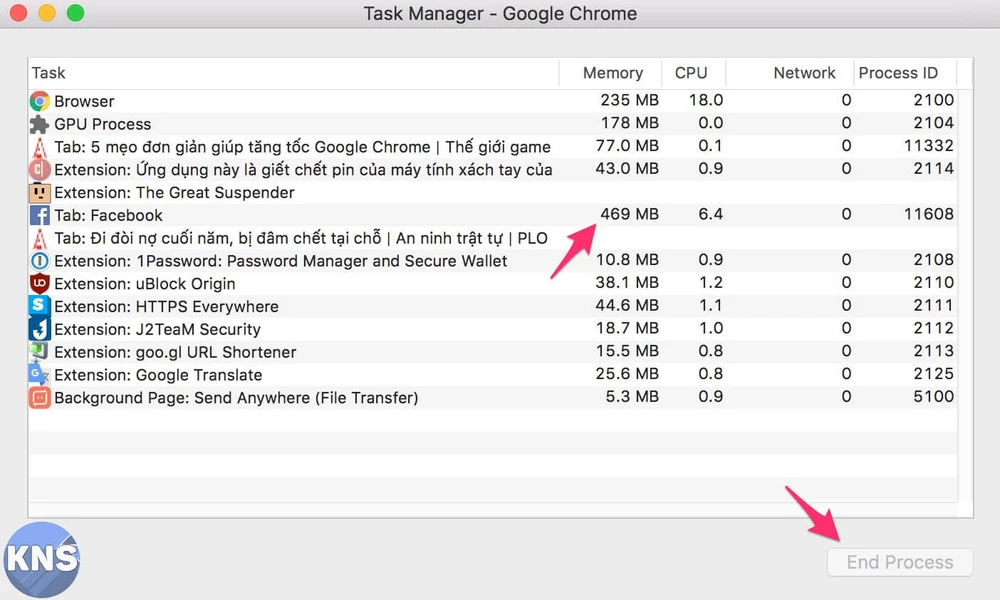Click The Great Suspender extension icon
1000x600 pixels.
(39, 192)
